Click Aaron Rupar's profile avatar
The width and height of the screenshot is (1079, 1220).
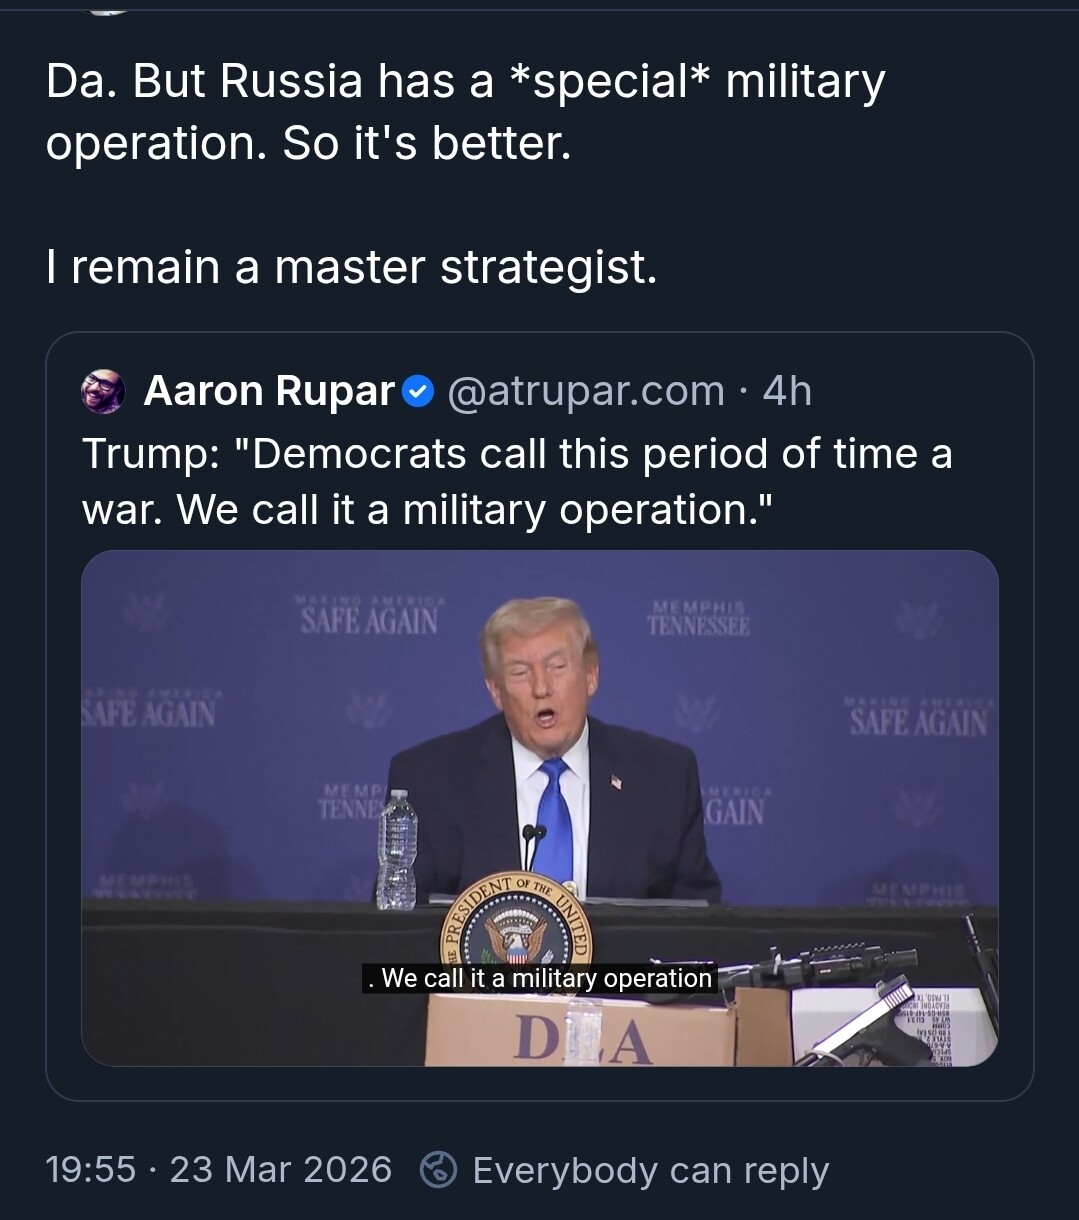coord(103,391)
